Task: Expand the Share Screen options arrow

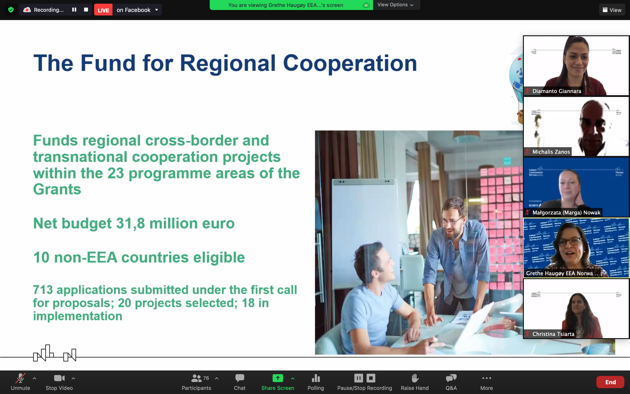Action: pos(292,378)
